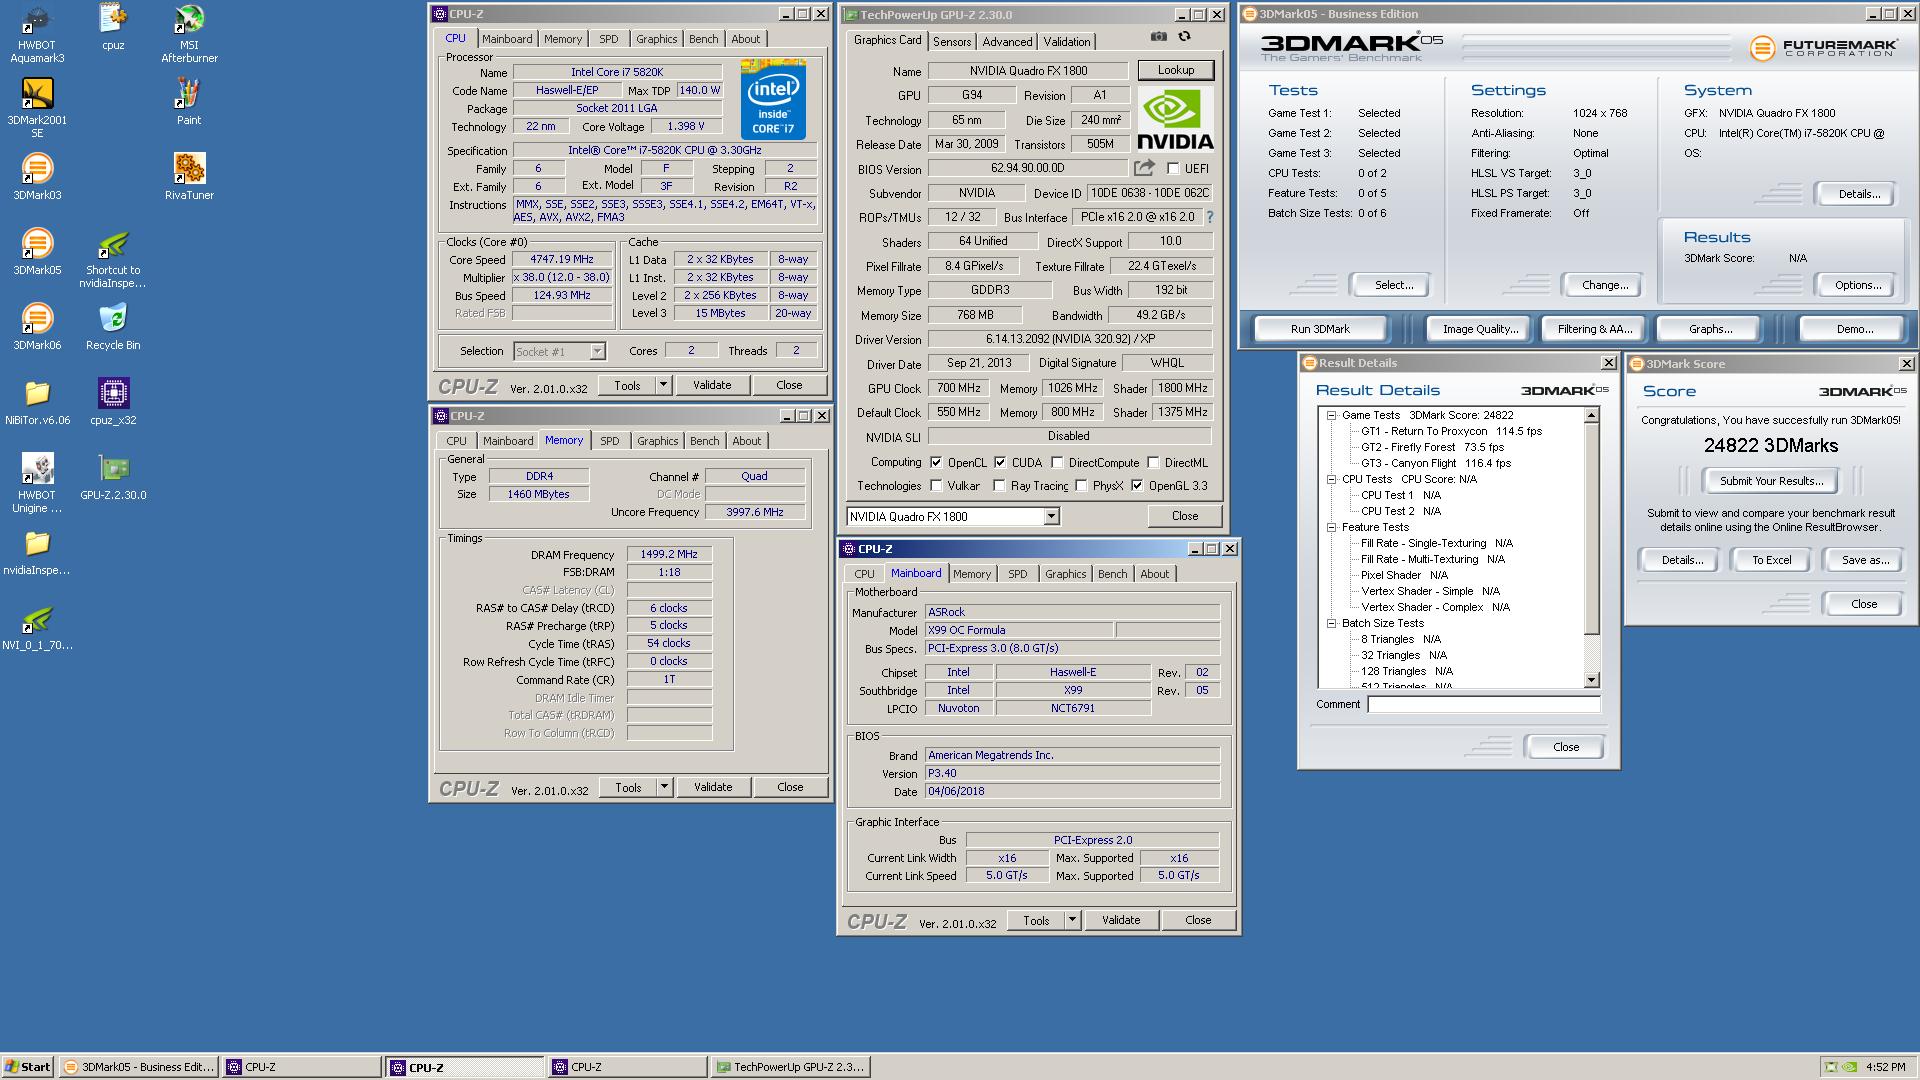Click Bus Interface question mark icon
This screenshot has height=1080, width=1920.
pyautogui.click(x=1209, y=217)
